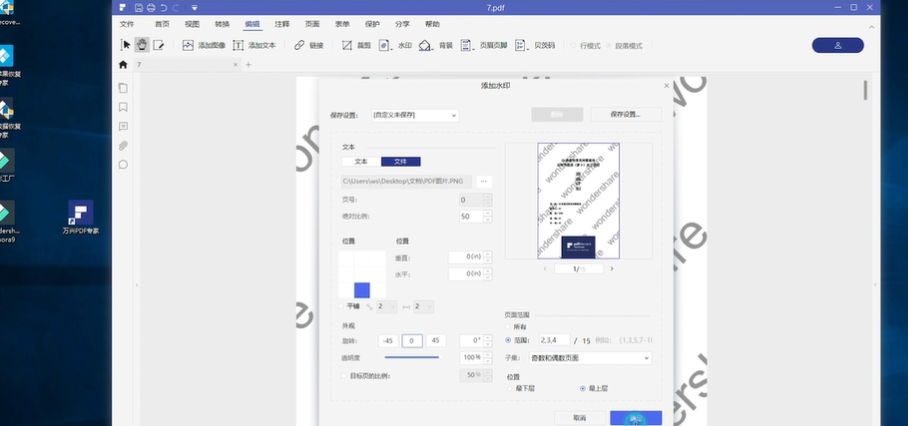Go to next preview page arrow
908x426 pixels.
tap(612, 269)
